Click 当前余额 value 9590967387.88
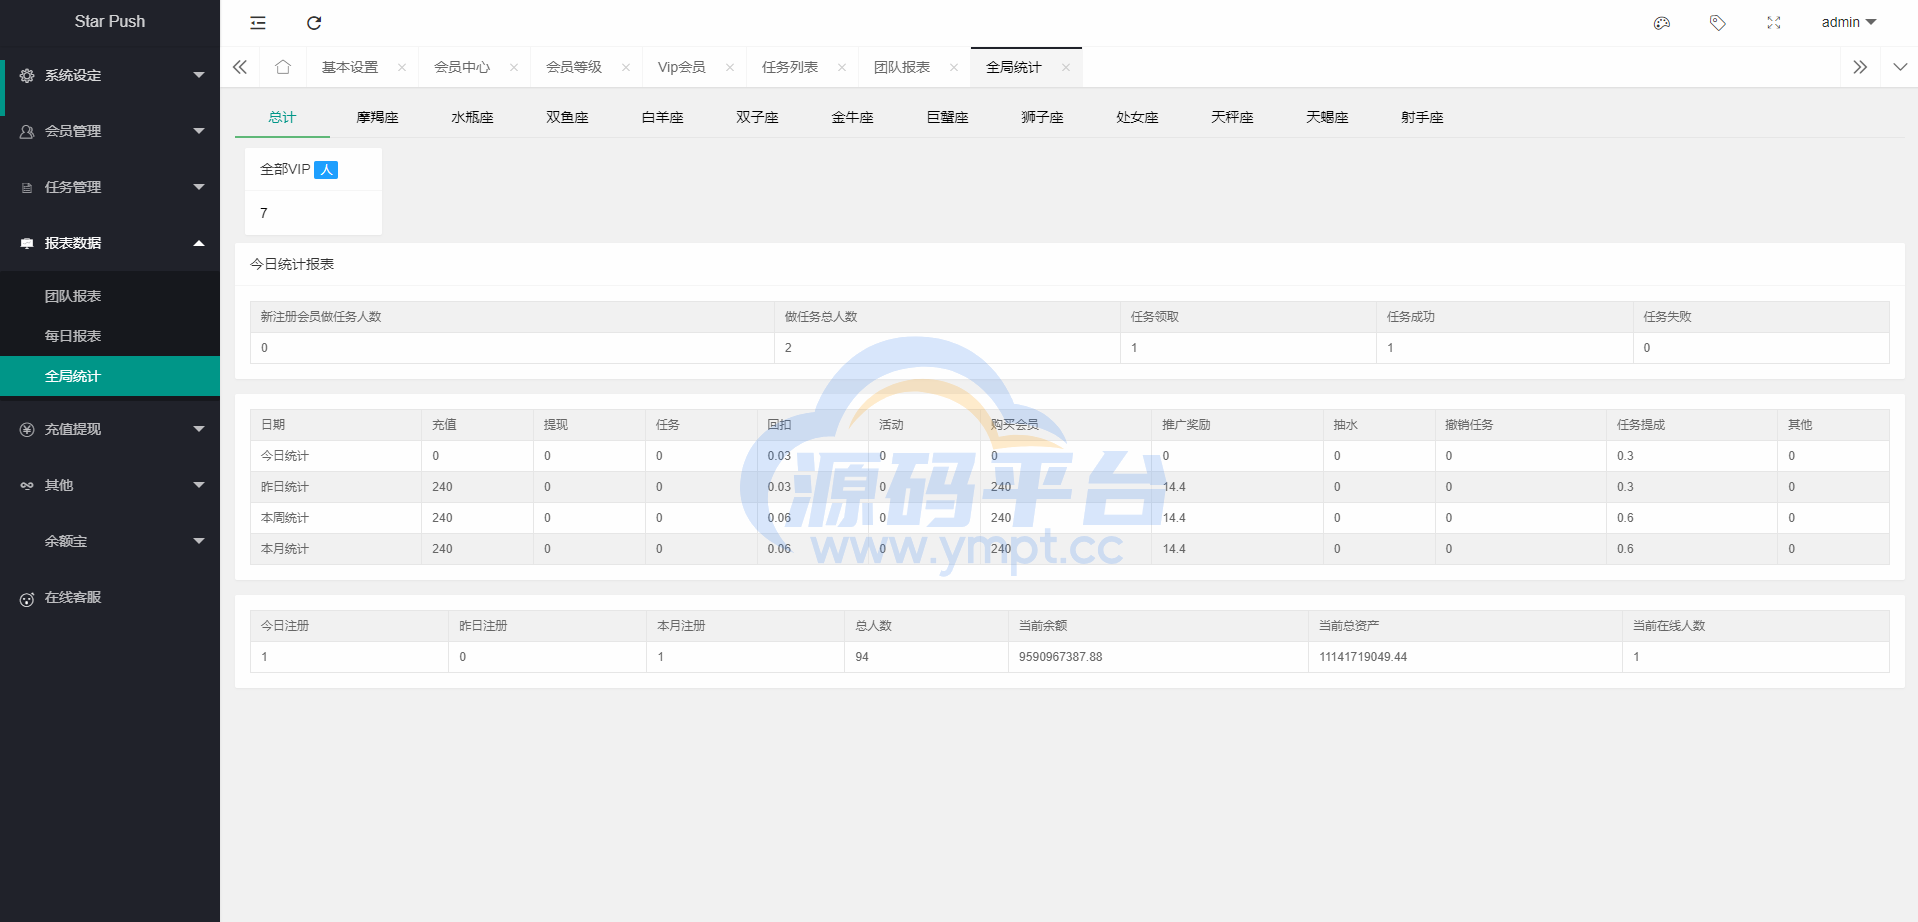 click(1061, 657)
